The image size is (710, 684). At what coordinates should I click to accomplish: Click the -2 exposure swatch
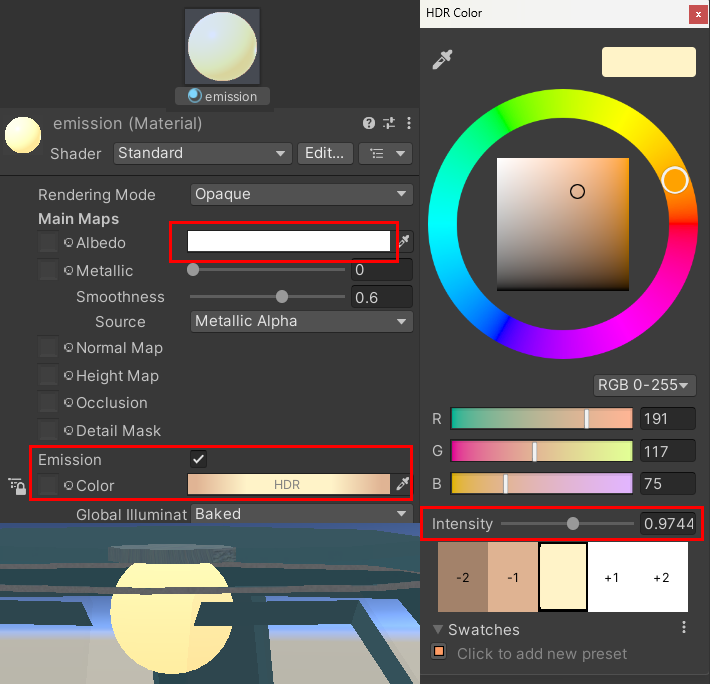point(462,578)
